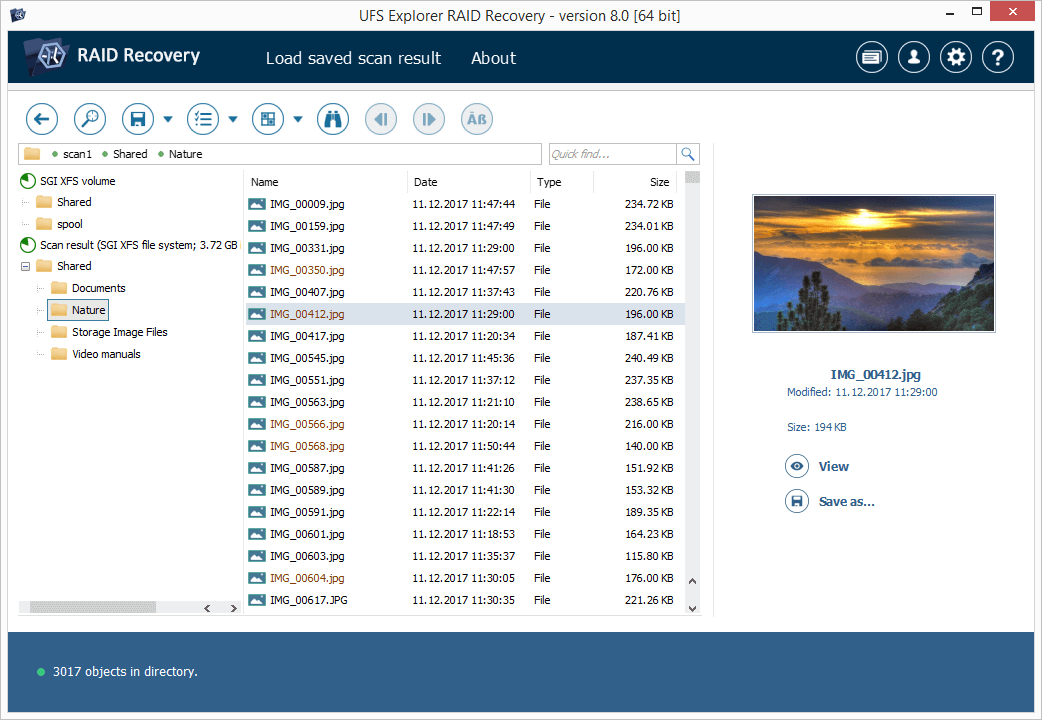
Task: Click the back arrow navigation icon
Action: coord(41,118)
